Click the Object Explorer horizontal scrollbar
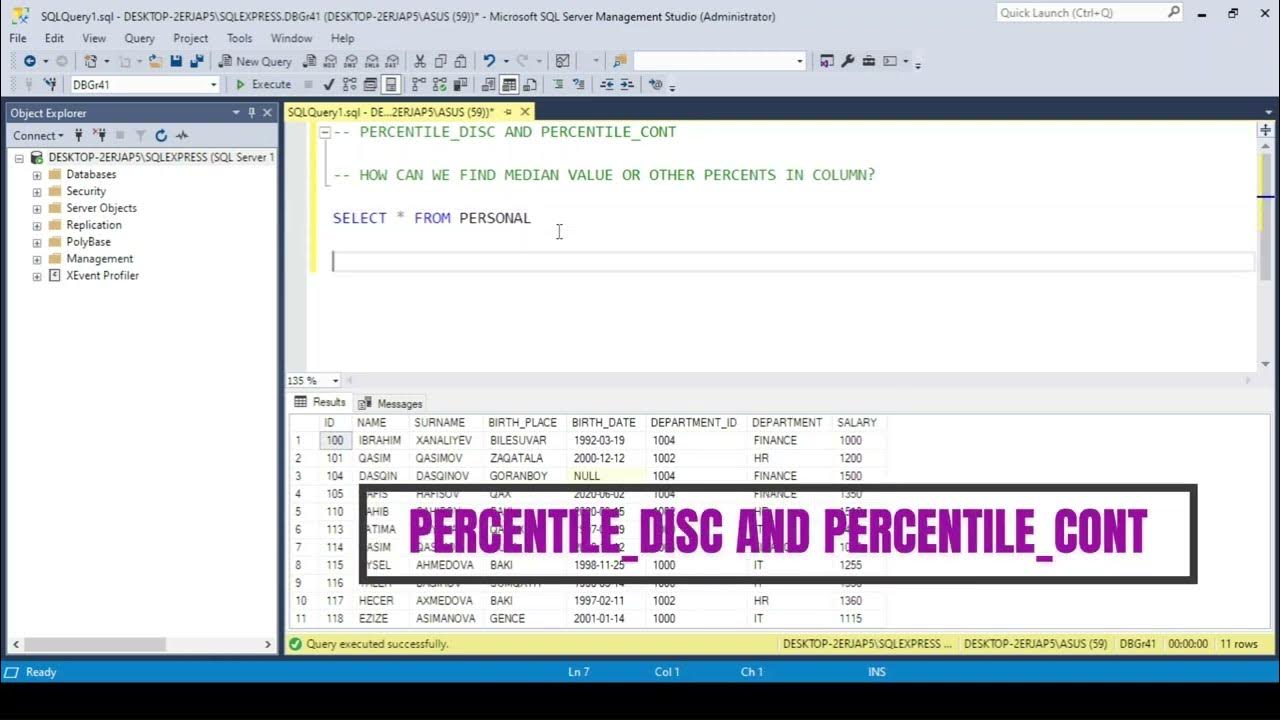This screenshot has height=720, width=1280. 140,645
